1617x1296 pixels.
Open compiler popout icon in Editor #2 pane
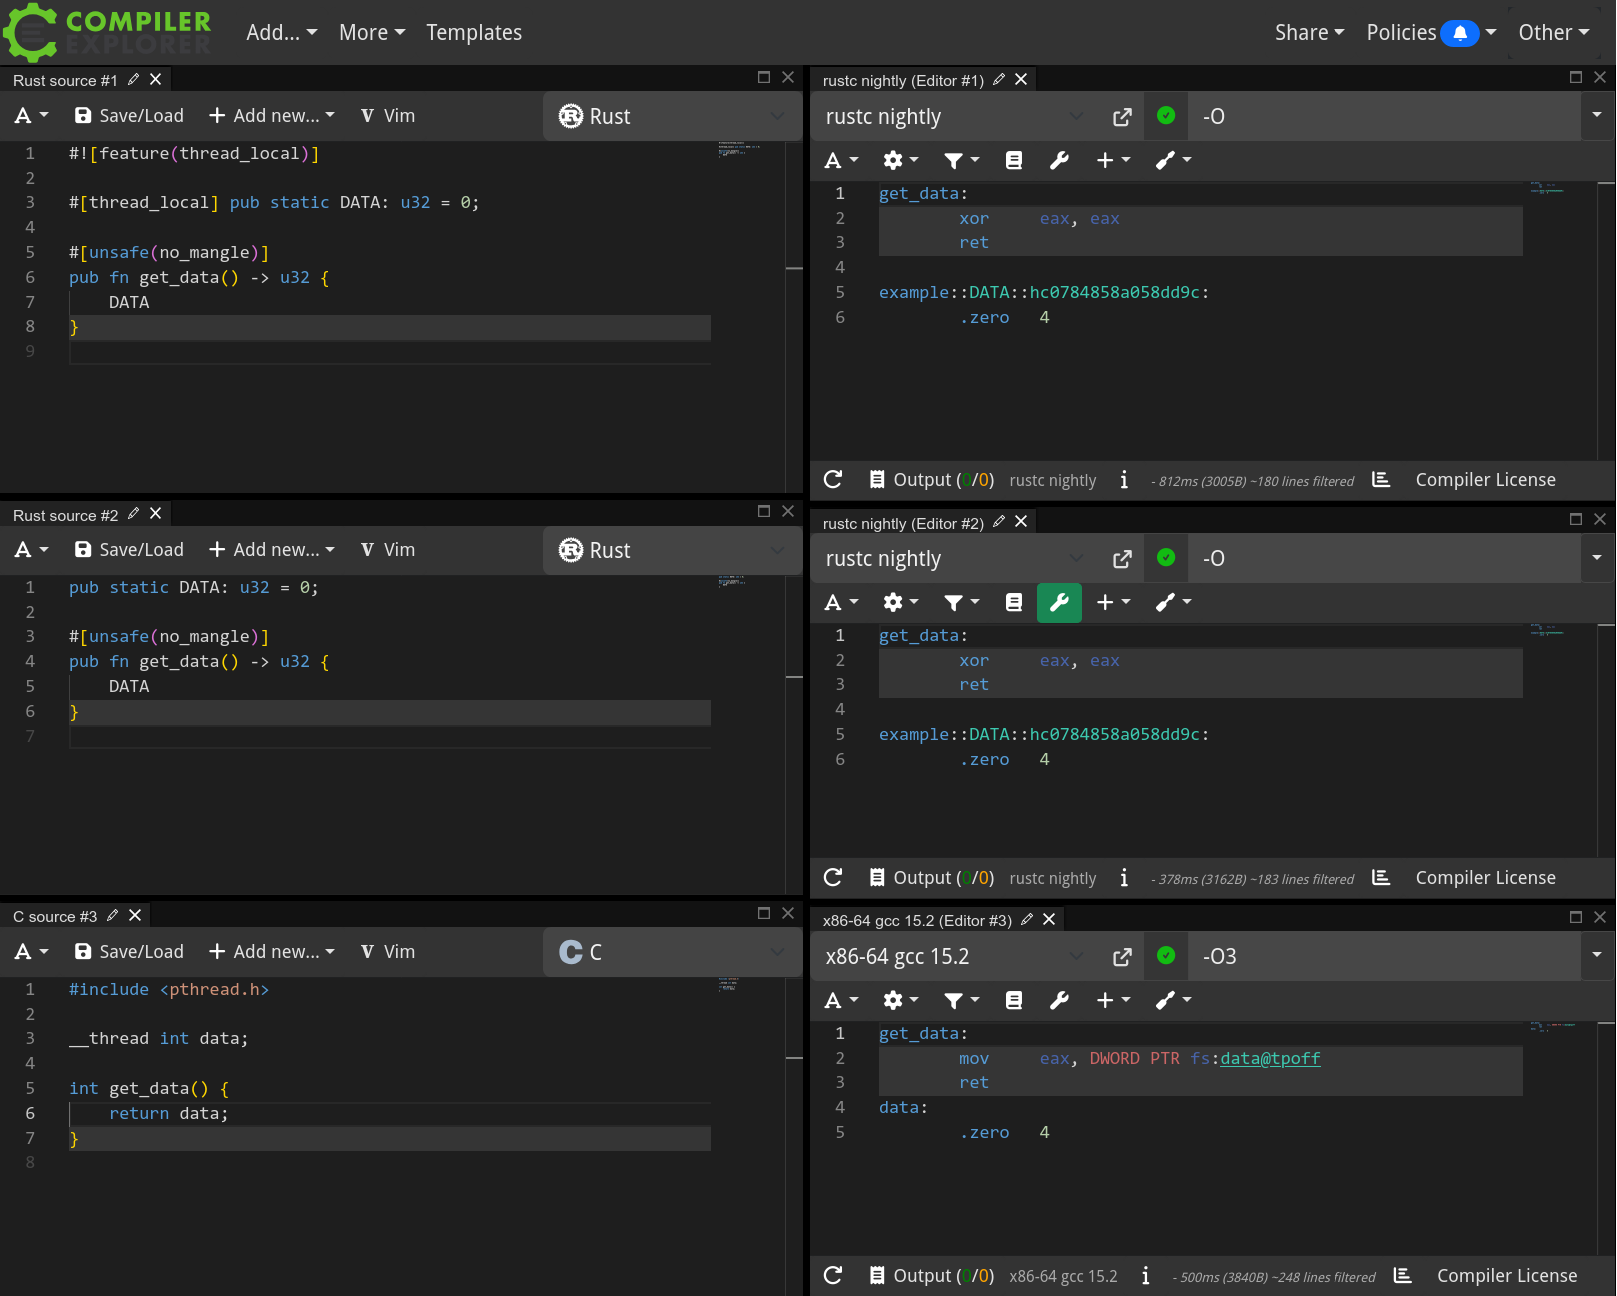pyautogui.click(x=1122, y=559)
